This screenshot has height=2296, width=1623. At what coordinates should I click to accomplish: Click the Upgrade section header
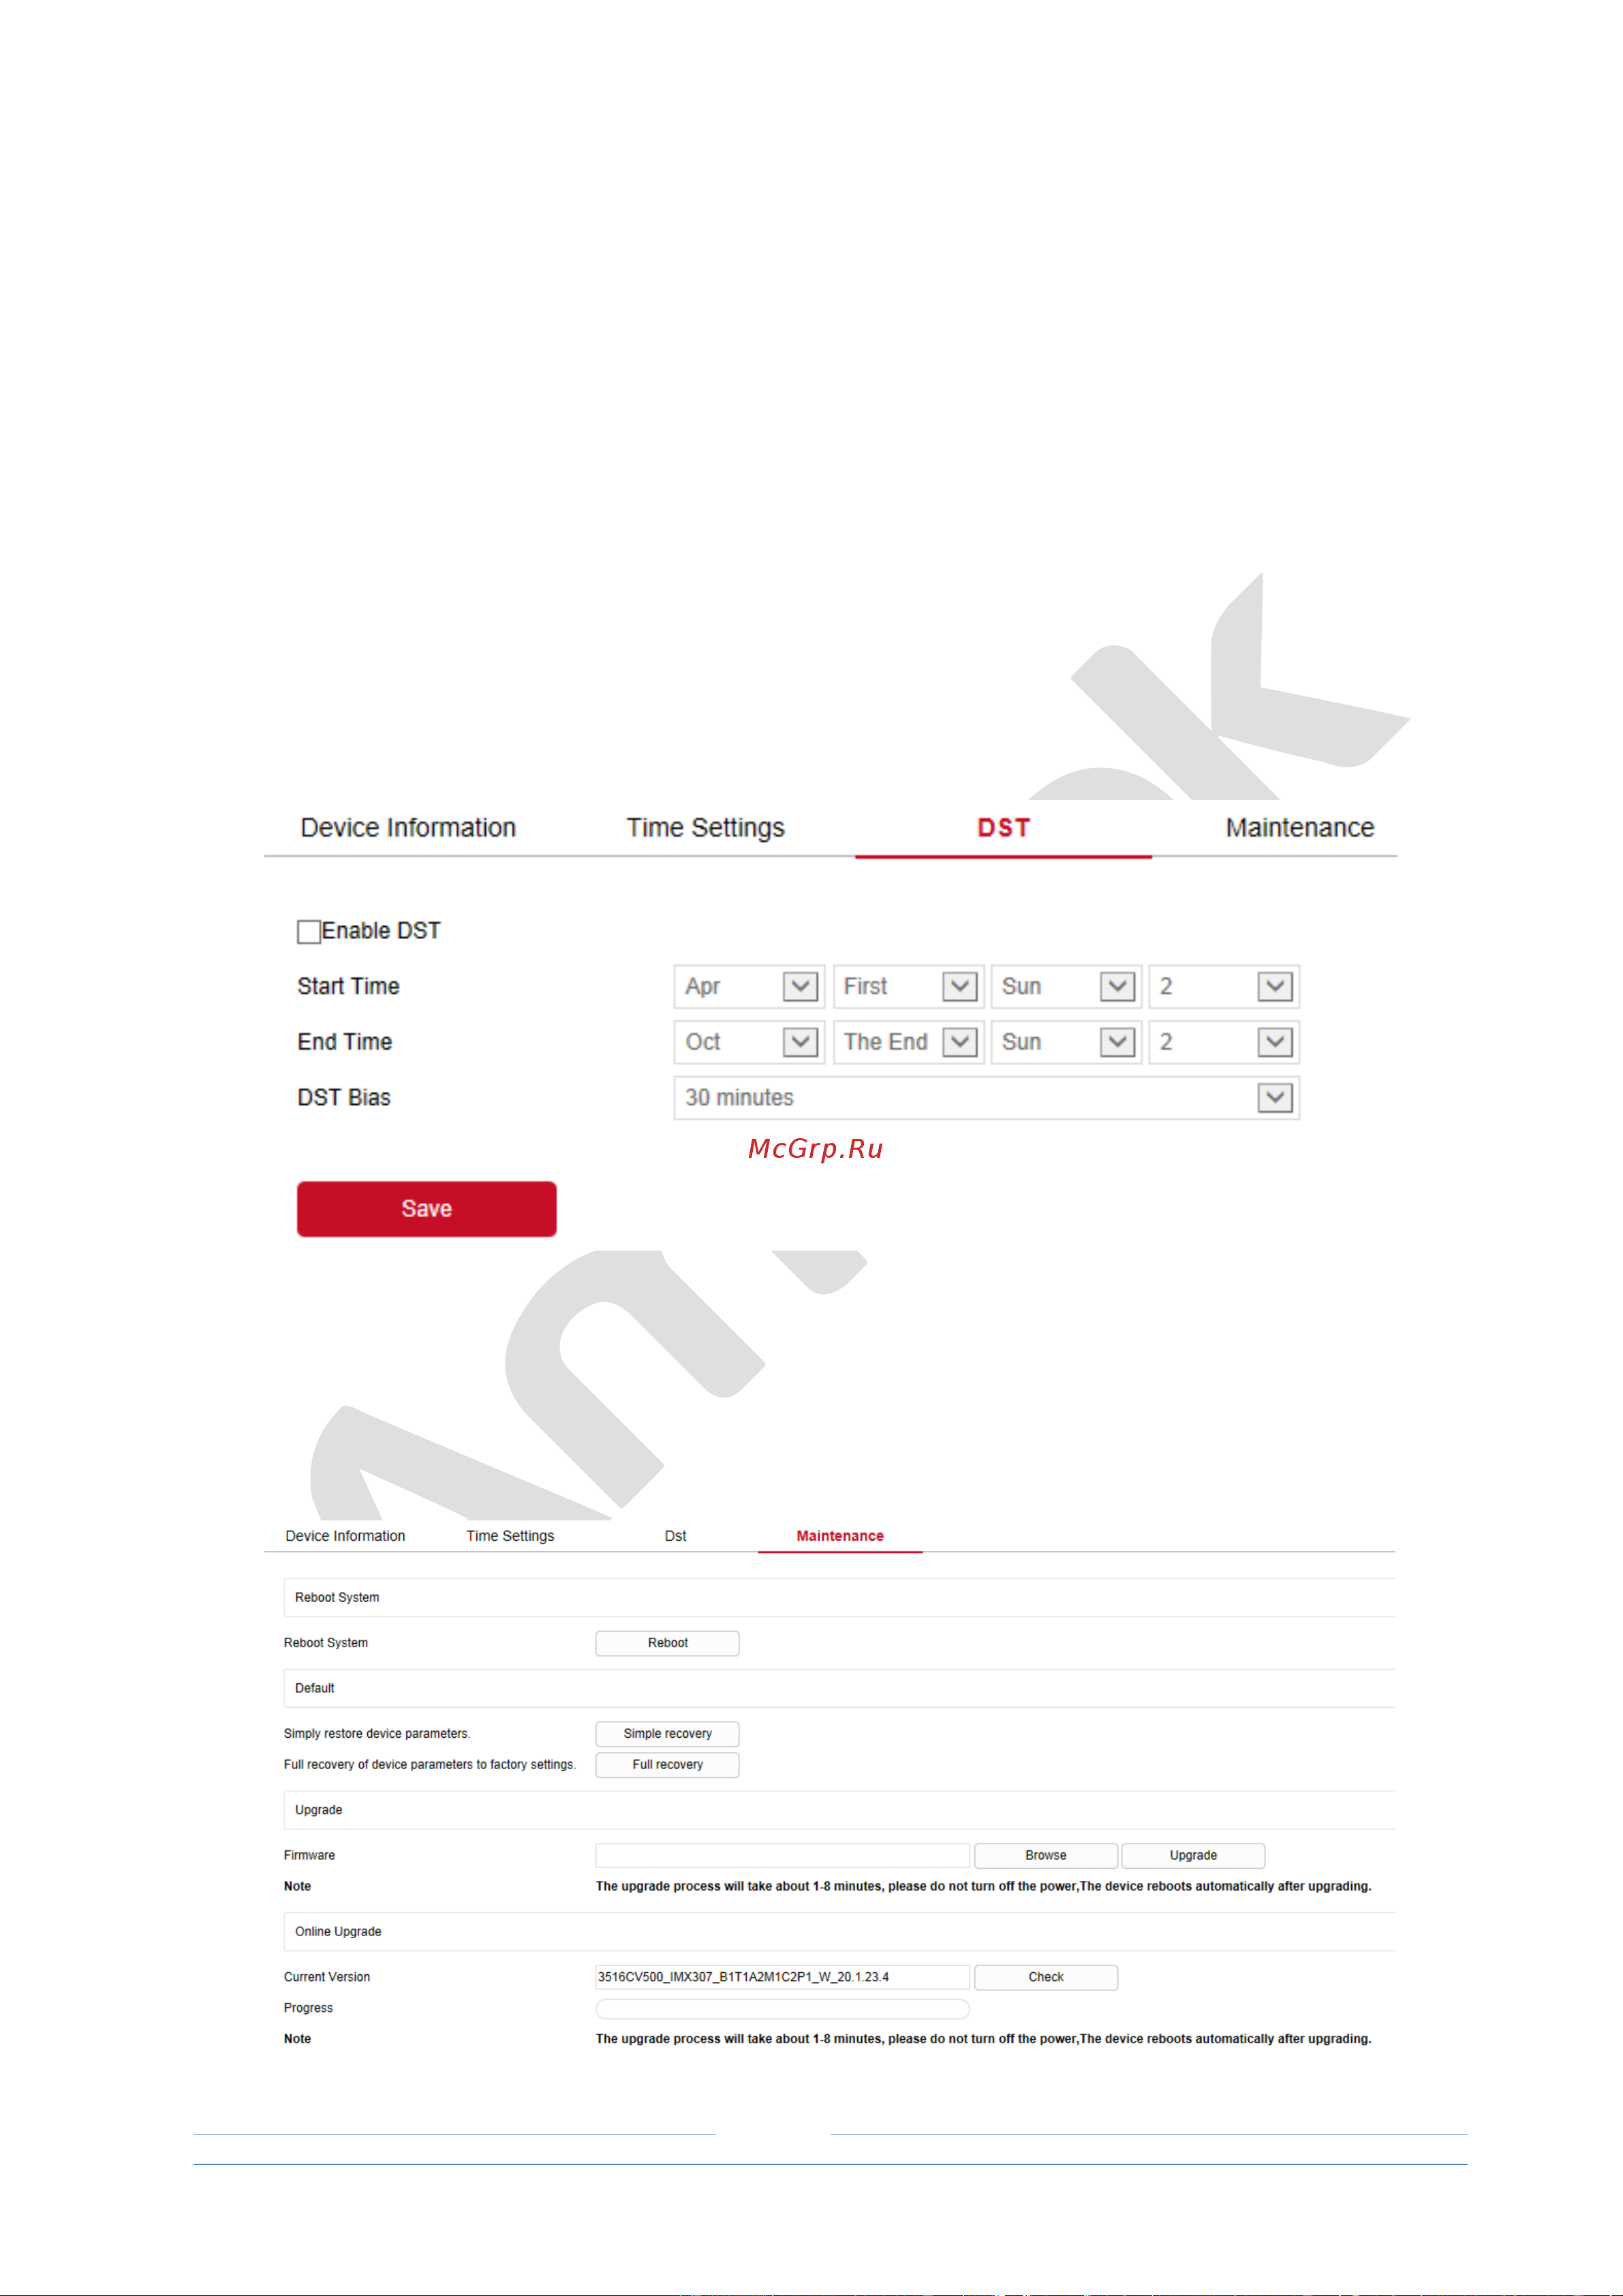pyautogui.click(x=840, y=1811)
